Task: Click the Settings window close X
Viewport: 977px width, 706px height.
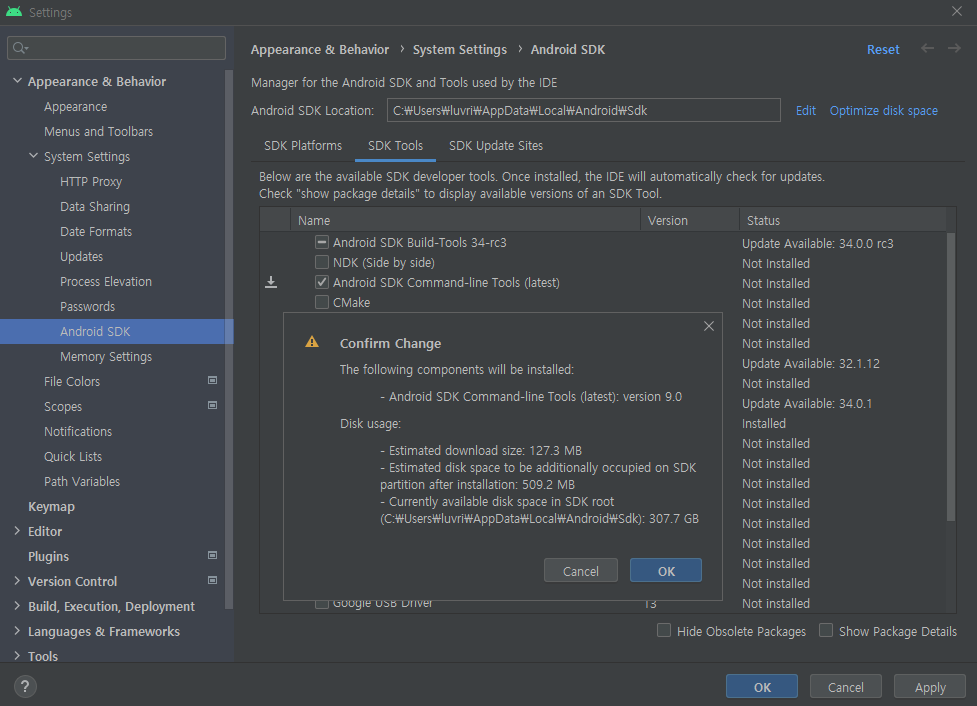Action: point(956,11)
